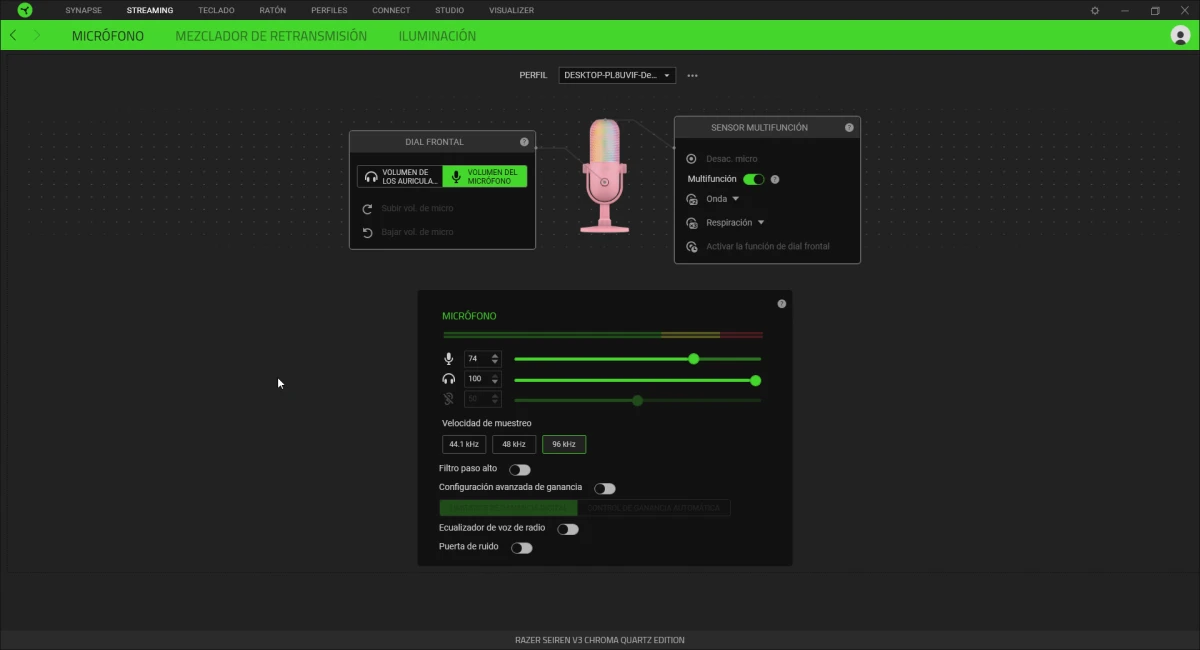The image size is (1200, 650).
Task: Open your Razer account profile icon
Action: pos(1179,35)
